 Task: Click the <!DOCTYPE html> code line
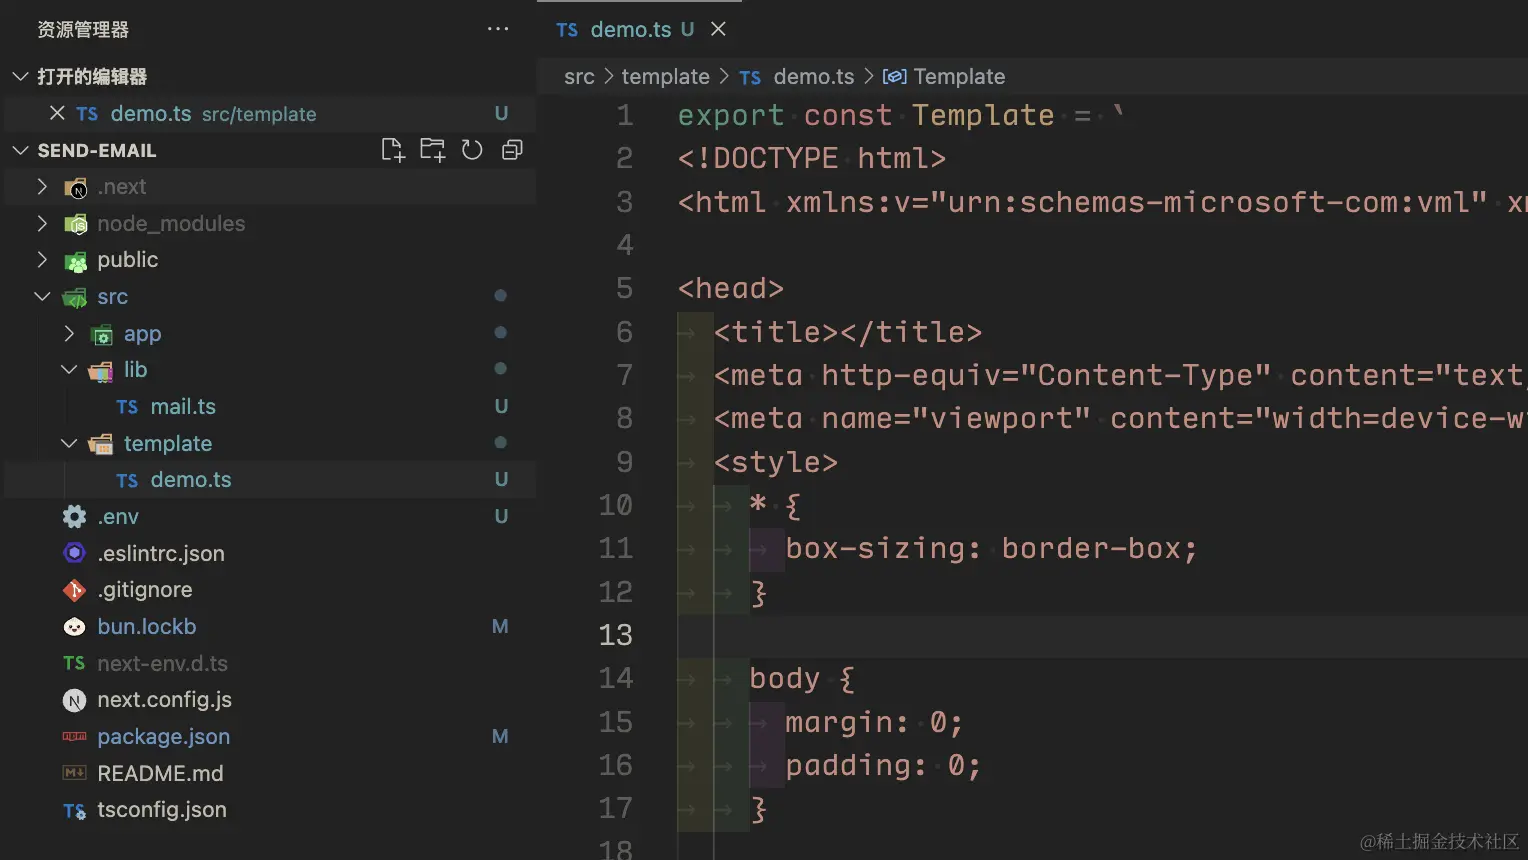click(812, 159)
